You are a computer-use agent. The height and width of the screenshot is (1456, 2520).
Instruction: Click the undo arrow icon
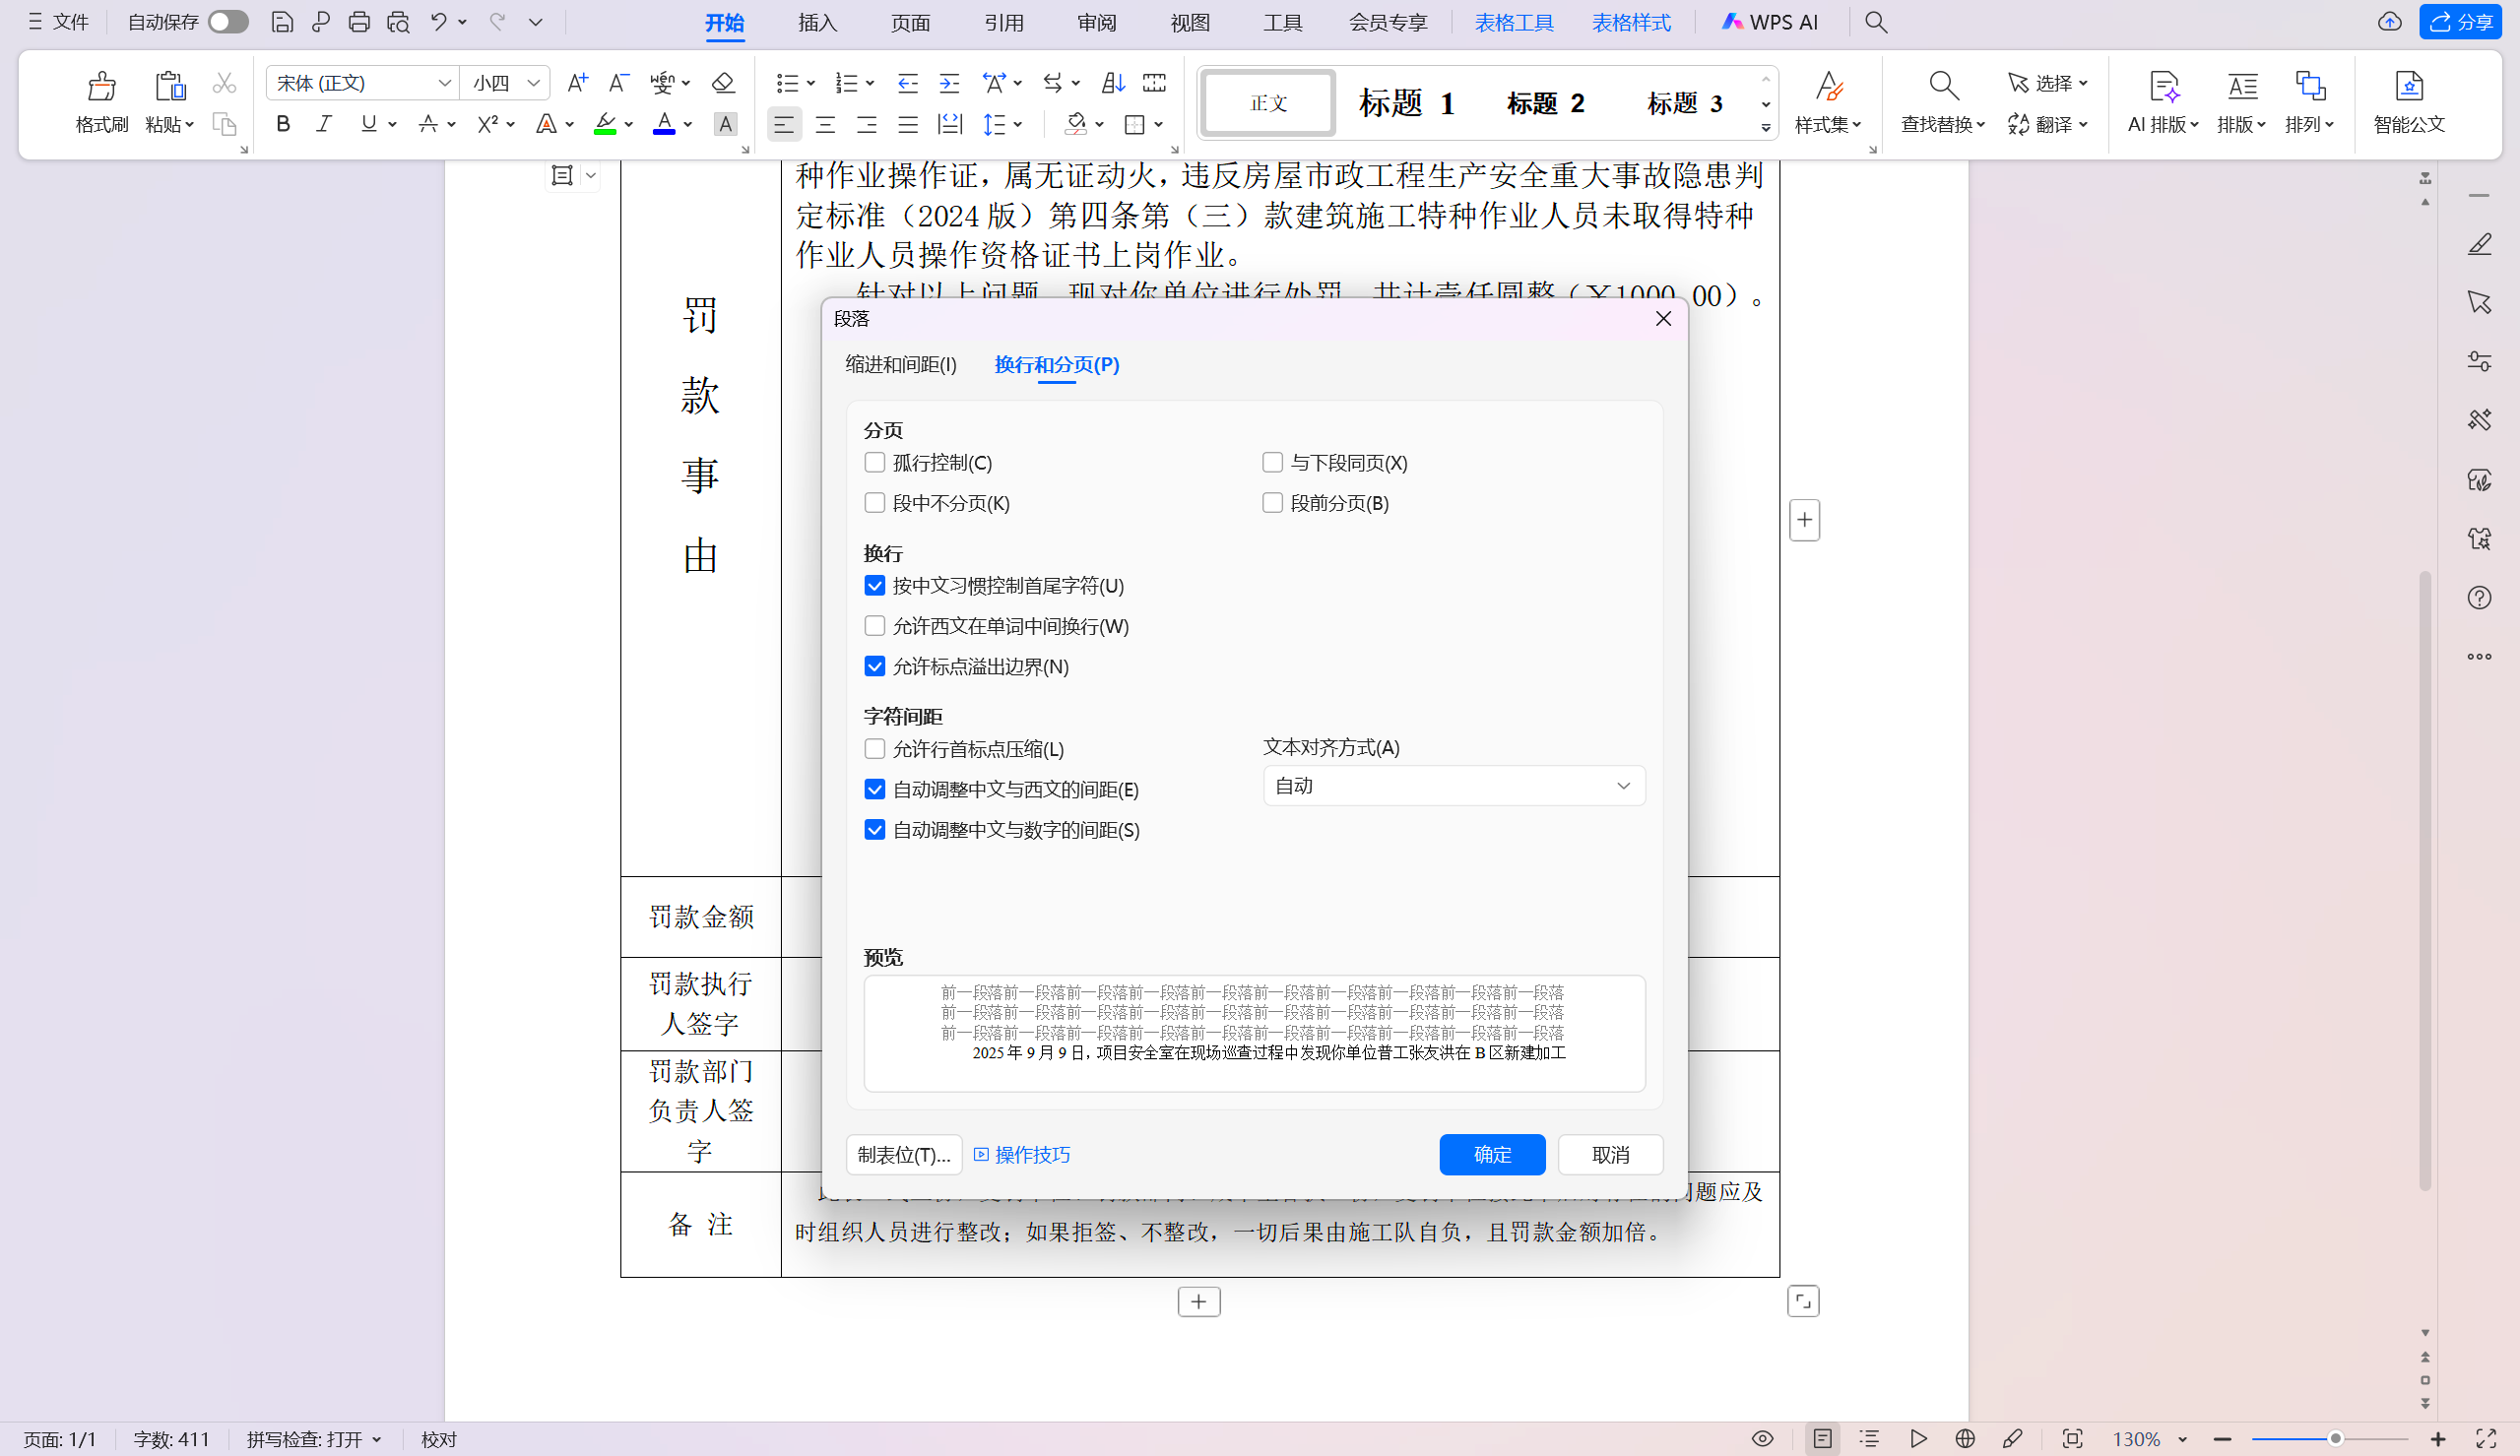[438, 22]
